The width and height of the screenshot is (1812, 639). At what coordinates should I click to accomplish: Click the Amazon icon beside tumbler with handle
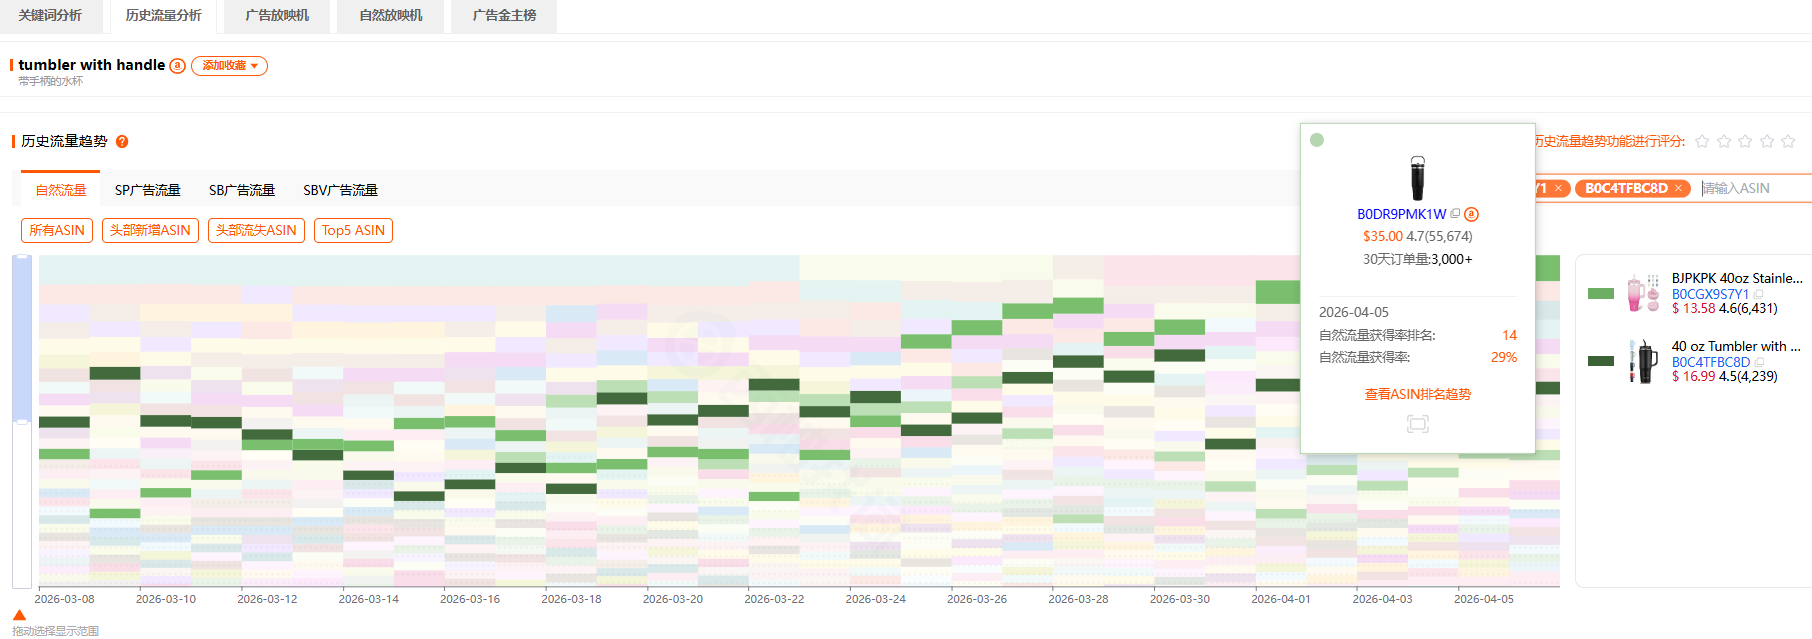tap(177, 66)
